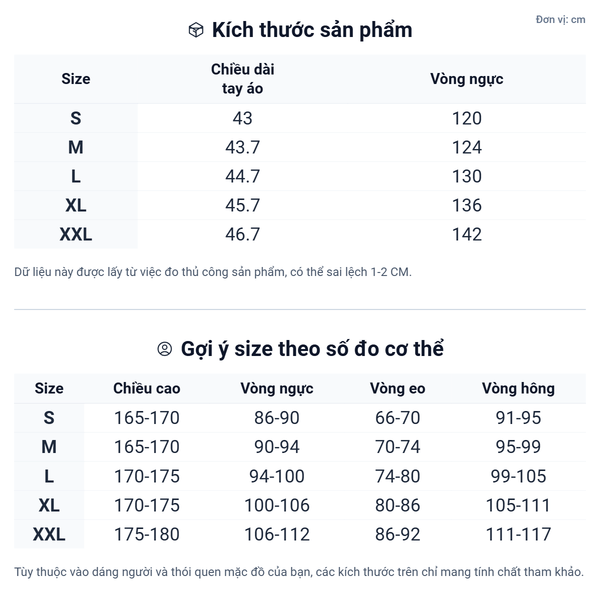Select the 43.7 sleeve length cell

[243, 147]
